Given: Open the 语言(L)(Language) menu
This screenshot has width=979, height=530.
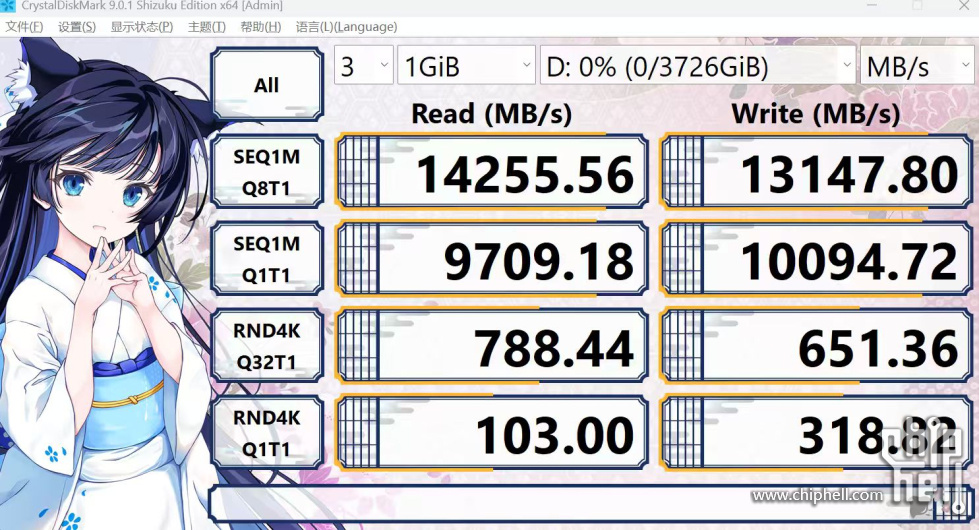Looking at the screenshot, I should click(346, 27).
